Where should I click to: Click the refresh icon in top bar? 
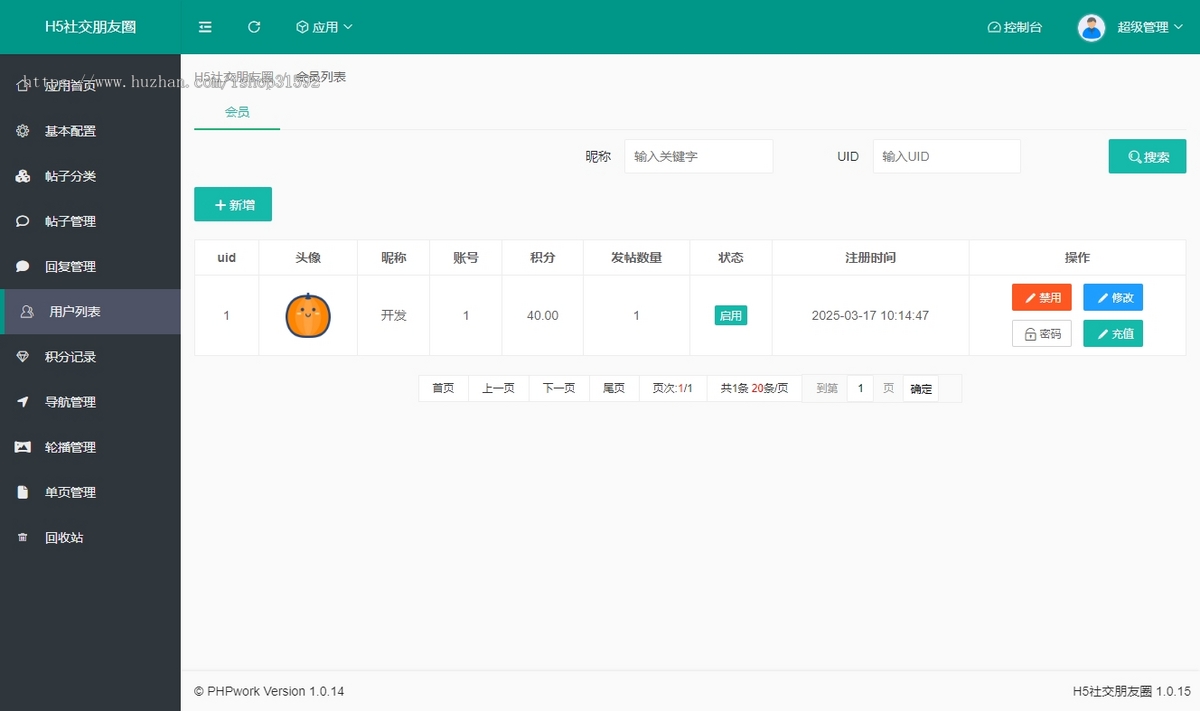point(254,27)
